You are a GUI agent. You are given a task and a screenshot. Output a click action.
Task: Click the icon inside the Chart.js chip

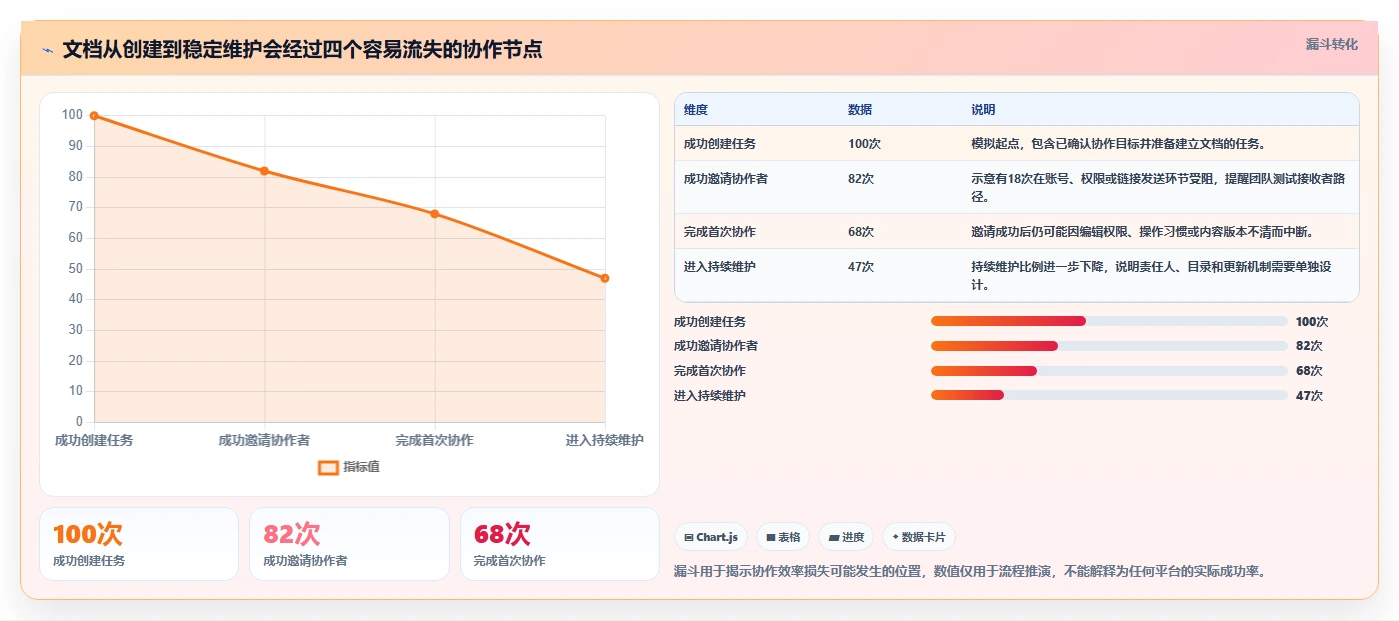689,537
